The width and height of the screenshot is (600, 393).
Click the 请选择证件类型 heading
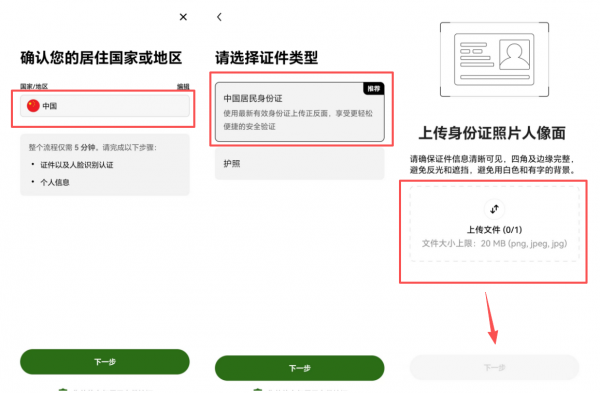point(266,58)
